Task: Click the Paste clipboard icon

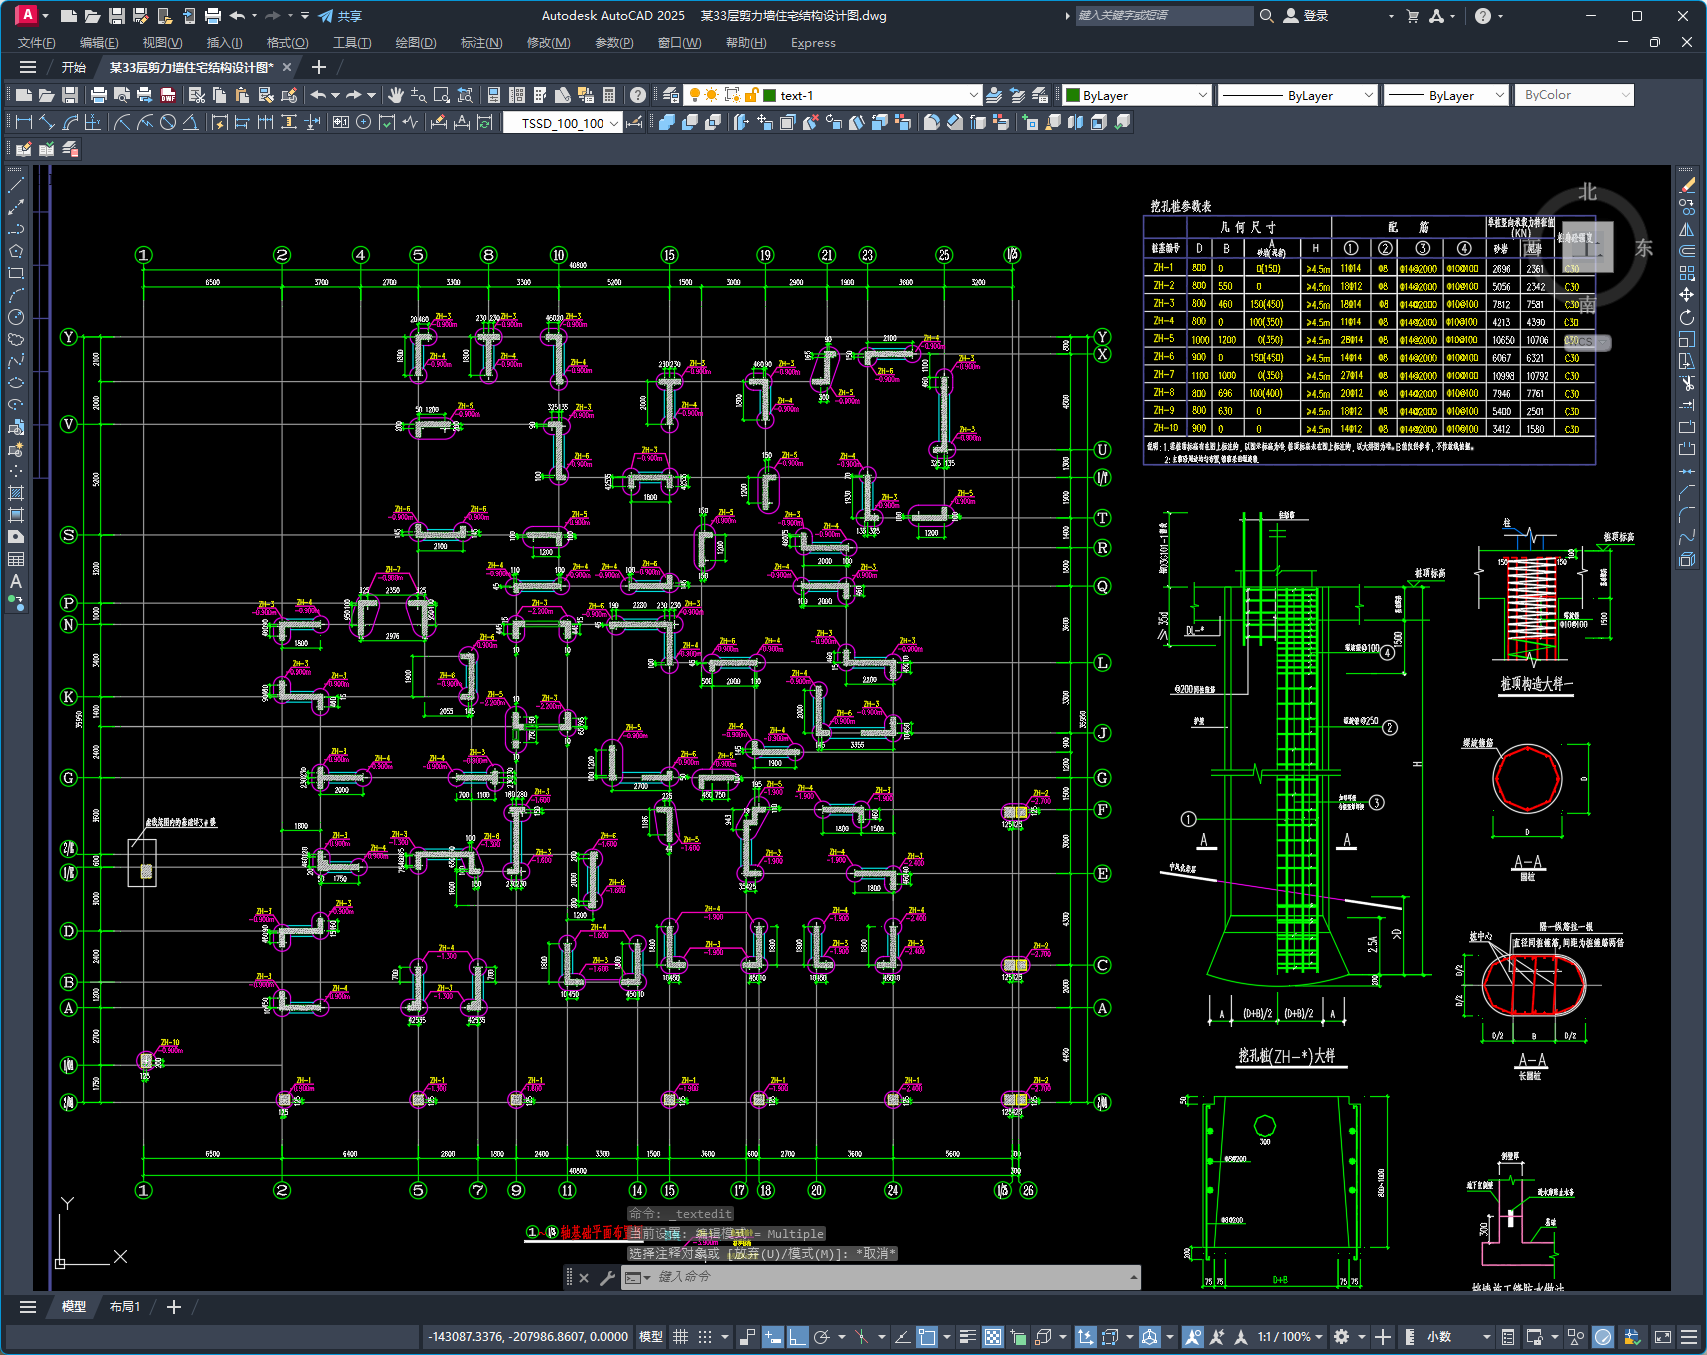Action: coord(242,95)
